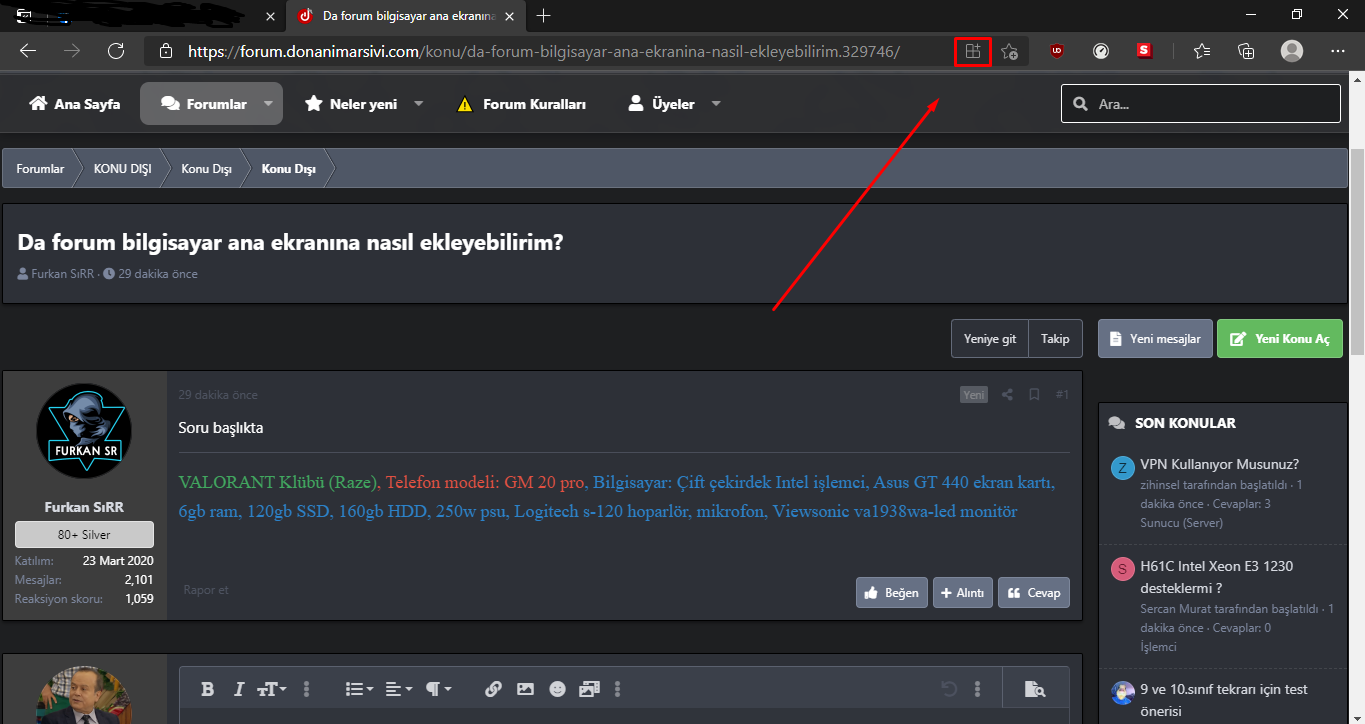
Task: Click the browser address bar URL
Action: 544,51
